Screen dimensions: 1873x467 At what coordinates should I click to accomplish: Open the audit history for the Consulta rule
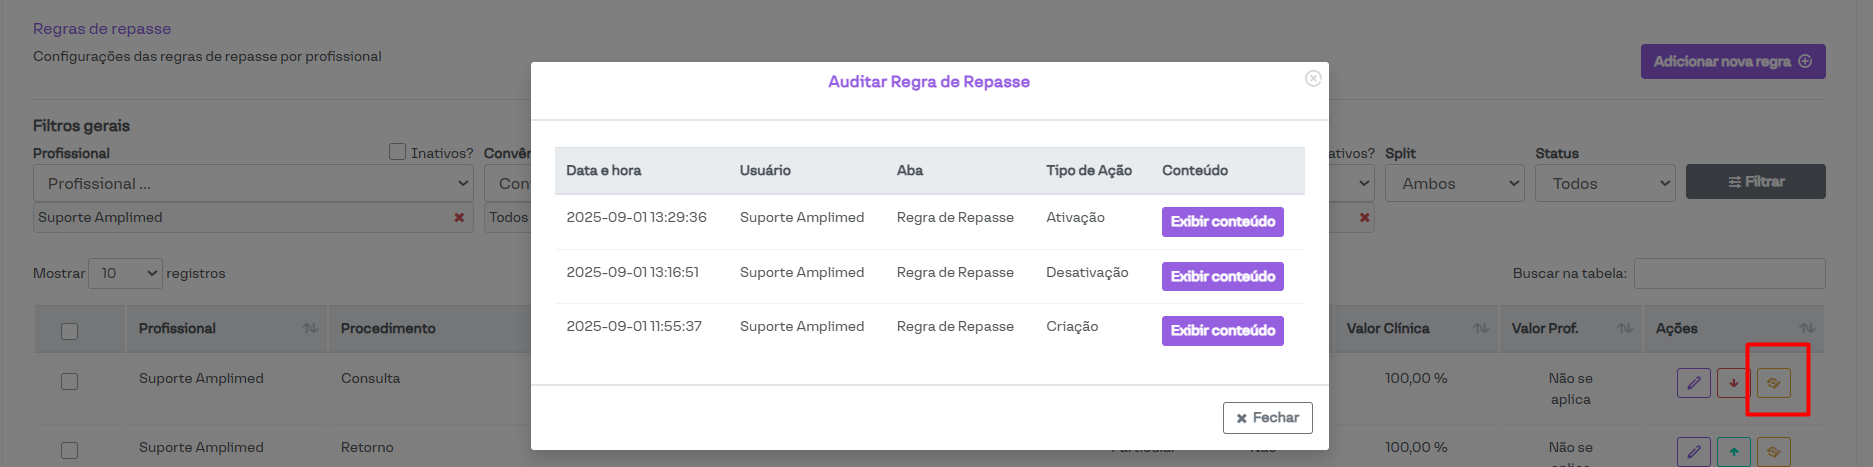(x=1773, y=383)
